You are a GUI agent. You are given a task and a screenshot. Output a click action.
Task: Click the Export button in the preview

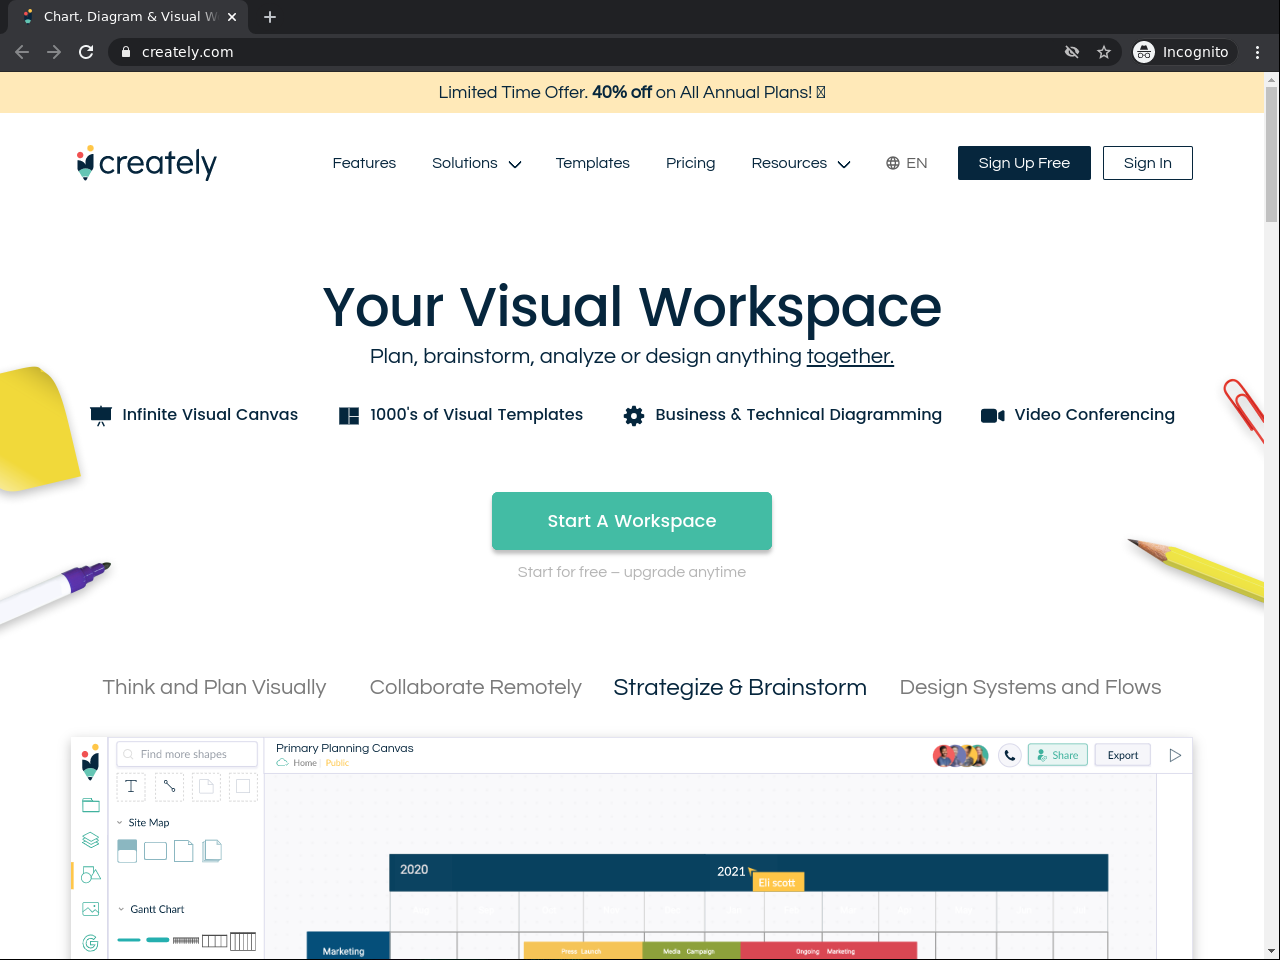point(1123,755)
